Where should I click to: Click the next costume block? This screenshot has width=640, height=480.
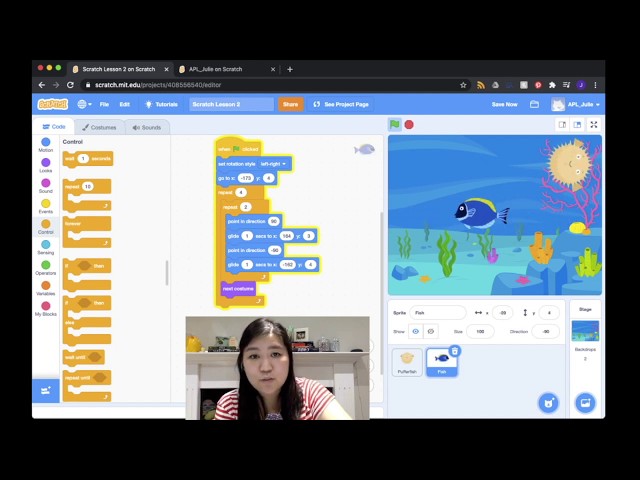point(238,289)
